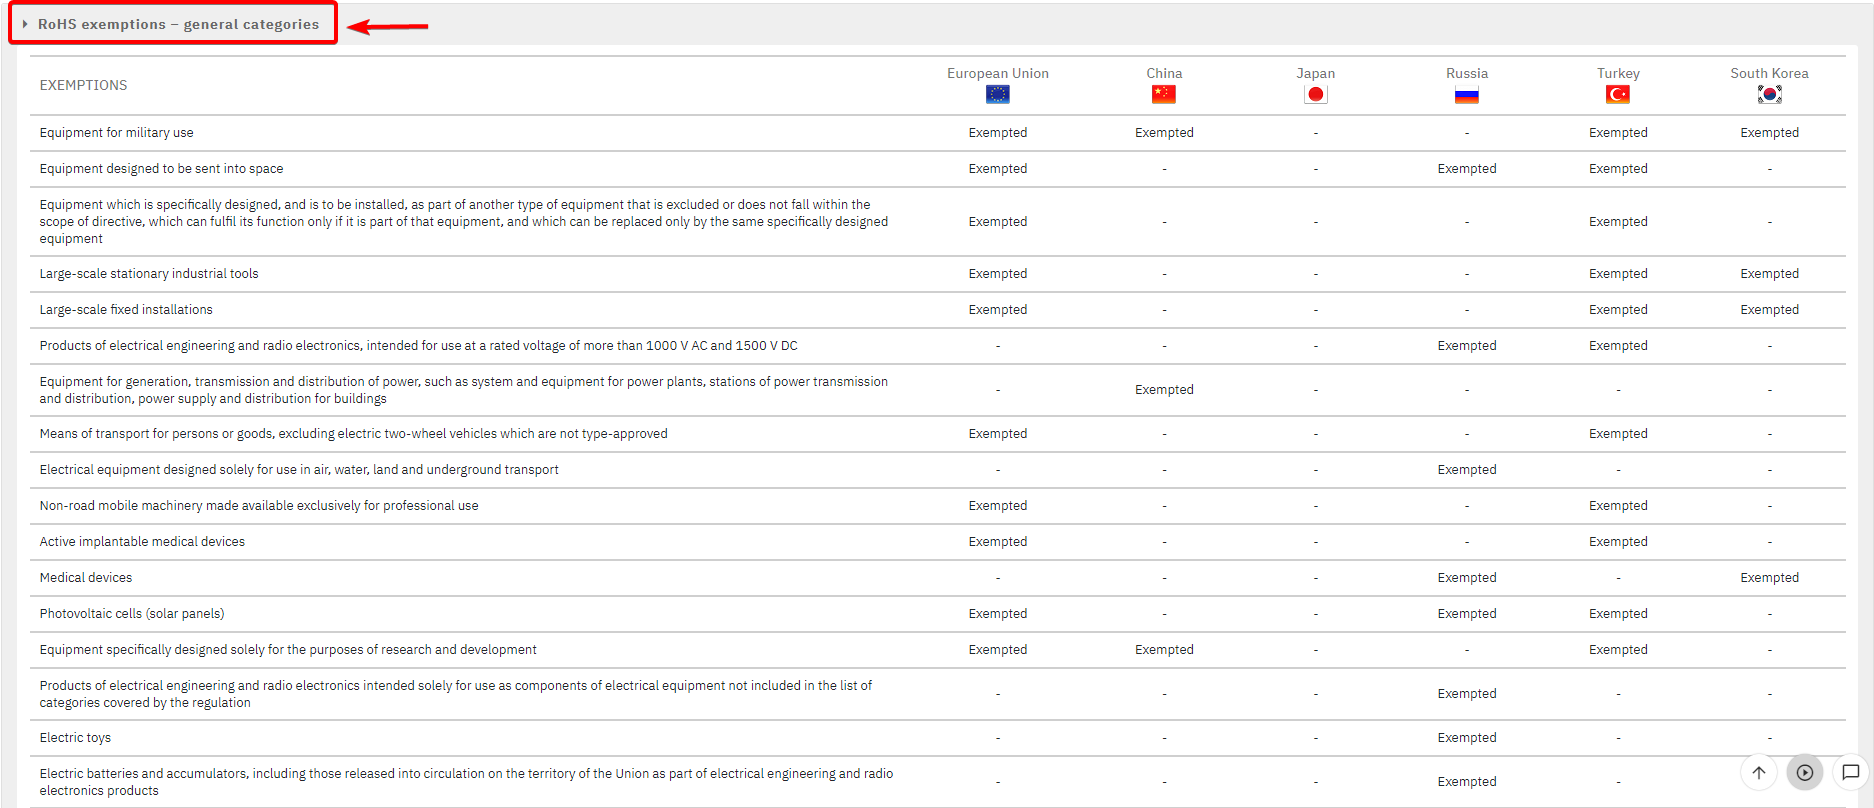Viewport: 1874px width, 808px height.
Task: Click South Korea's Exempted cell for Medical devices
Action: pyautogui.click(x=1769, y=577)
